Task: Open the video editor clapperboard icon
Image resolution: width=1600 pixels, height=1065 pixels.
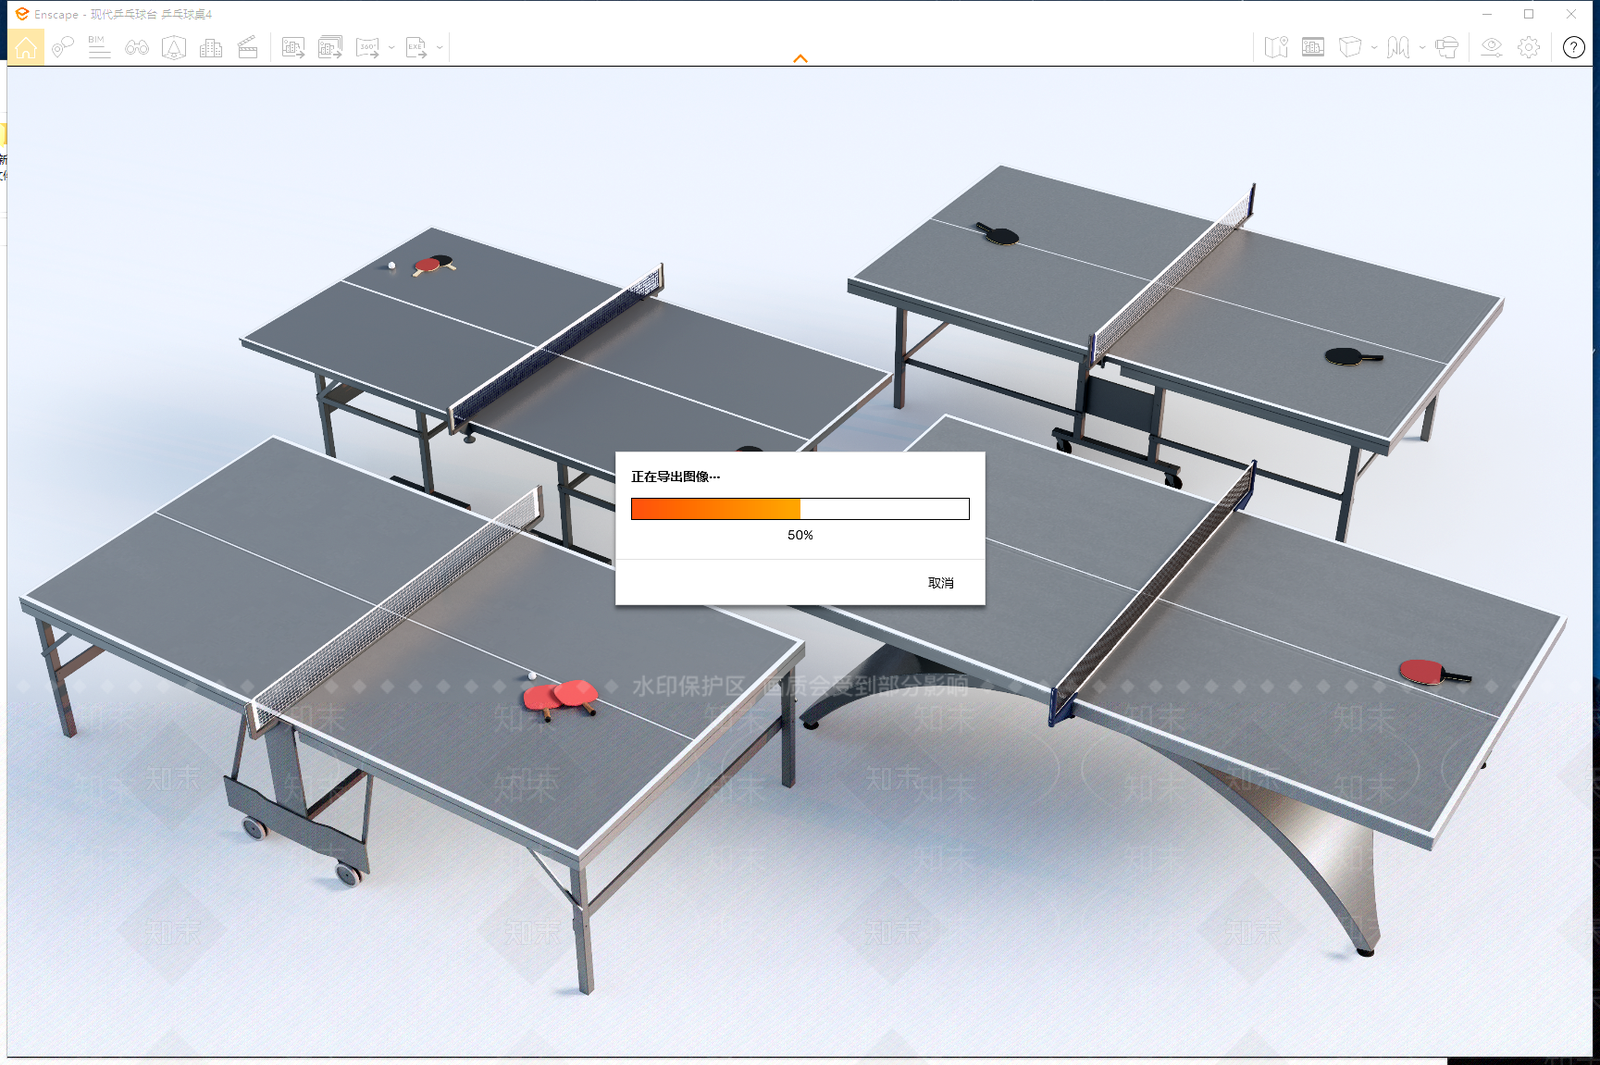Action: 248,47
